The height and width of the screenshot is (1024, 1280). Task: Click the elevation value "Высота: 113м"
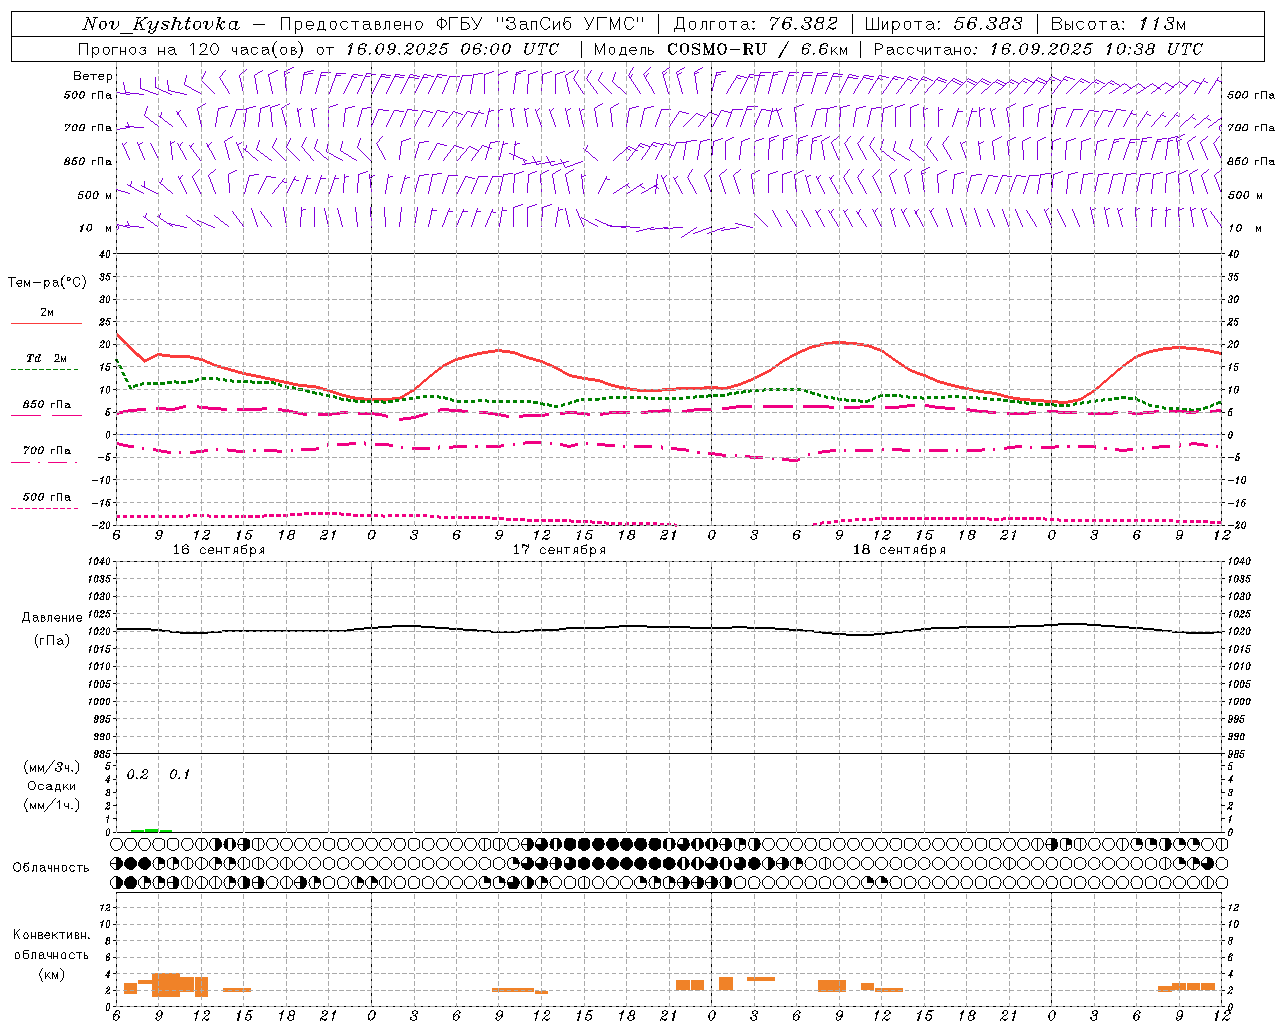(1118, 24)
